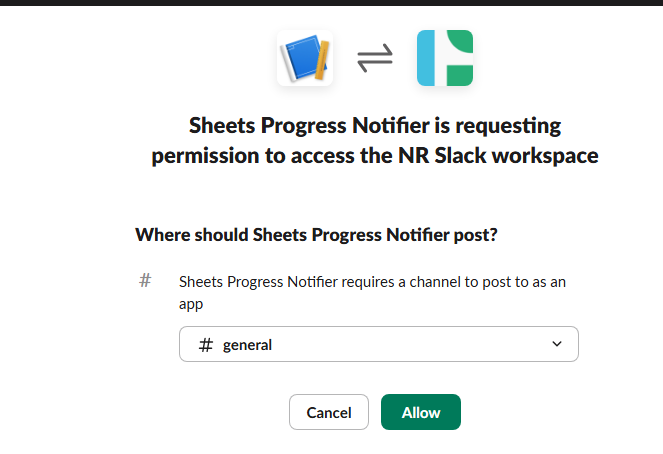This screenshot has width=663, height=454.
Task: Select the 'general' channel name text
Action: [x=247, y=345]
